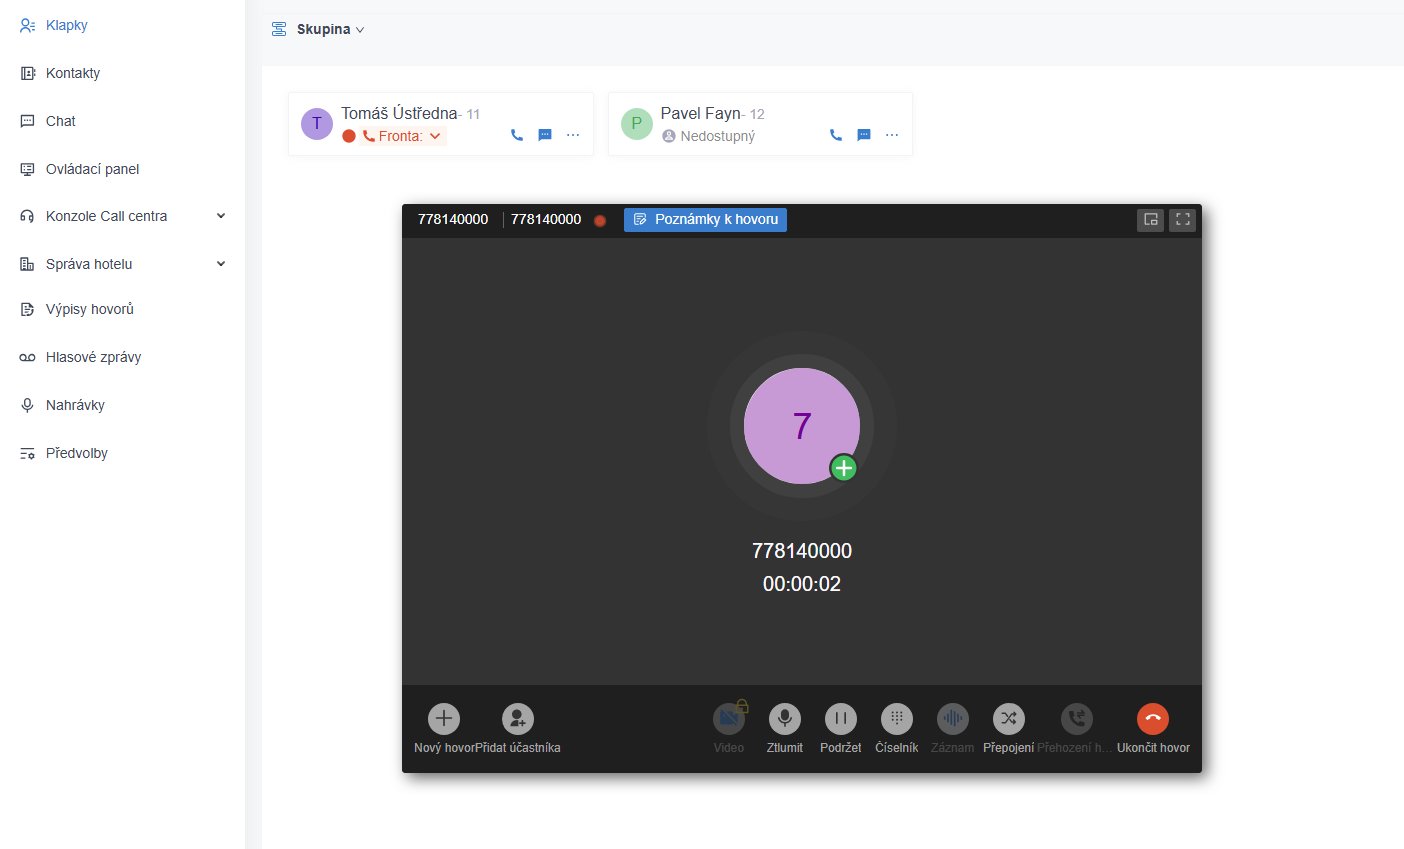Viewport: 1404px width, 849px height.
Task: Click green plus on caller avatar
Action: [x=844, y=468]
